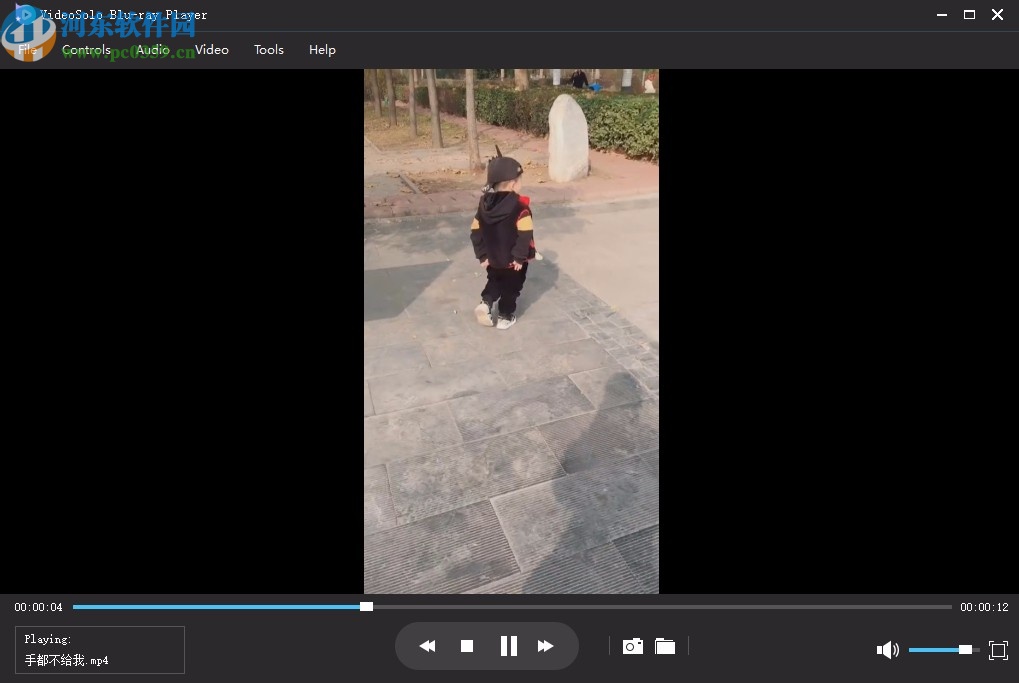This screenshot has width=1019, height=683.
Task: Click the elapsed time 00:00:04
Action: tap(38, 607)
